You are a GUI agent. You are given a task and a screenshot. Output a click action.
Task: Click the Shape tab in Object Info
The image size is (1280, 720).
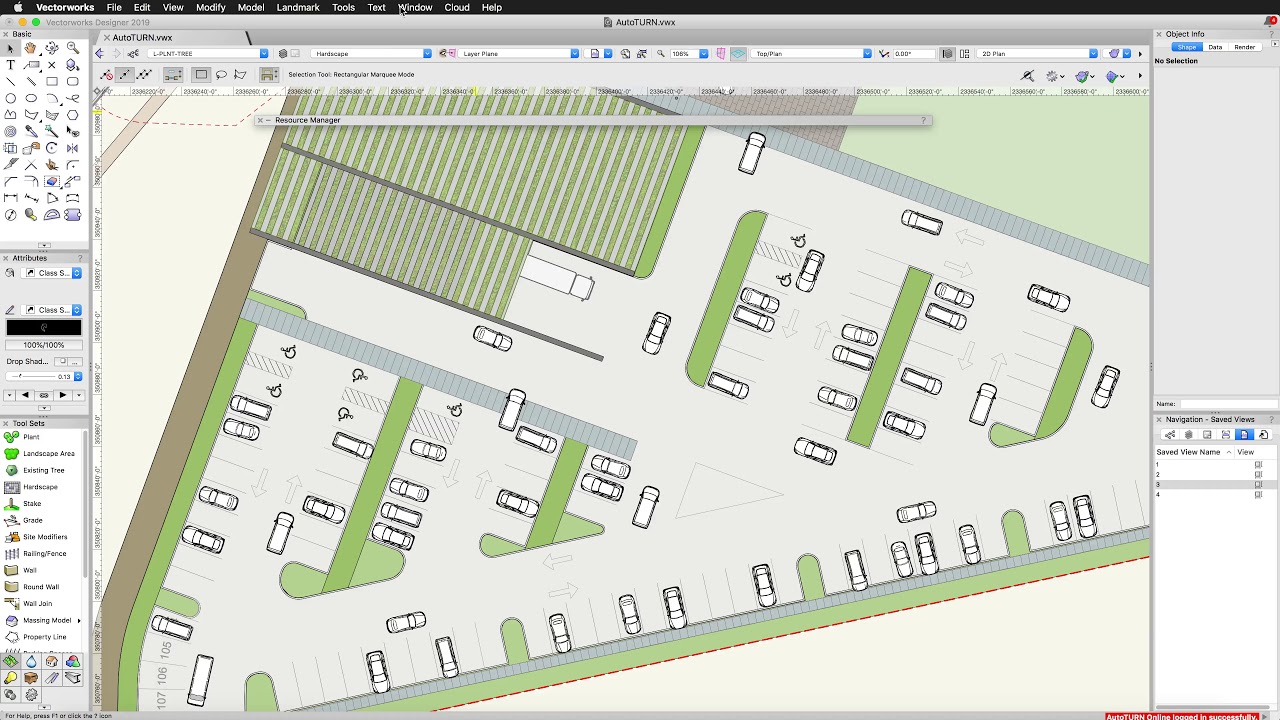(1186, 47)
